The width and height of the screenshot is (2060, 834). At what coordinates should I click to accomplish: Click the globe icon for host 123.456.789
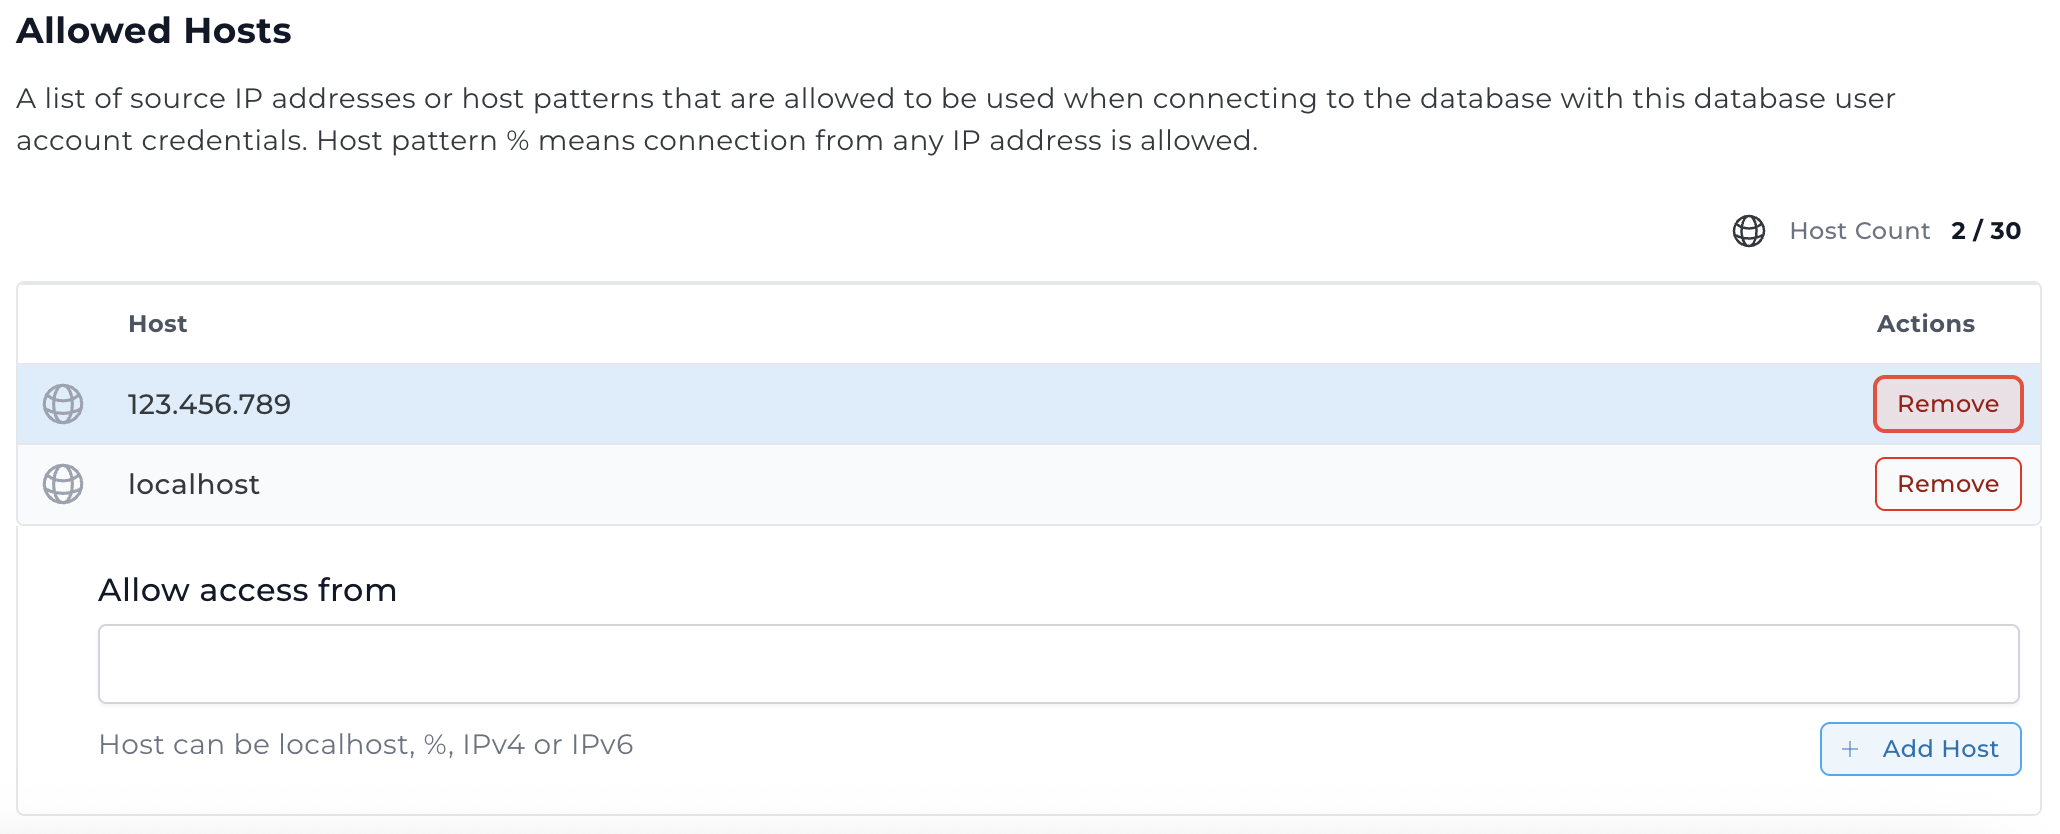(x=63, y=404)
